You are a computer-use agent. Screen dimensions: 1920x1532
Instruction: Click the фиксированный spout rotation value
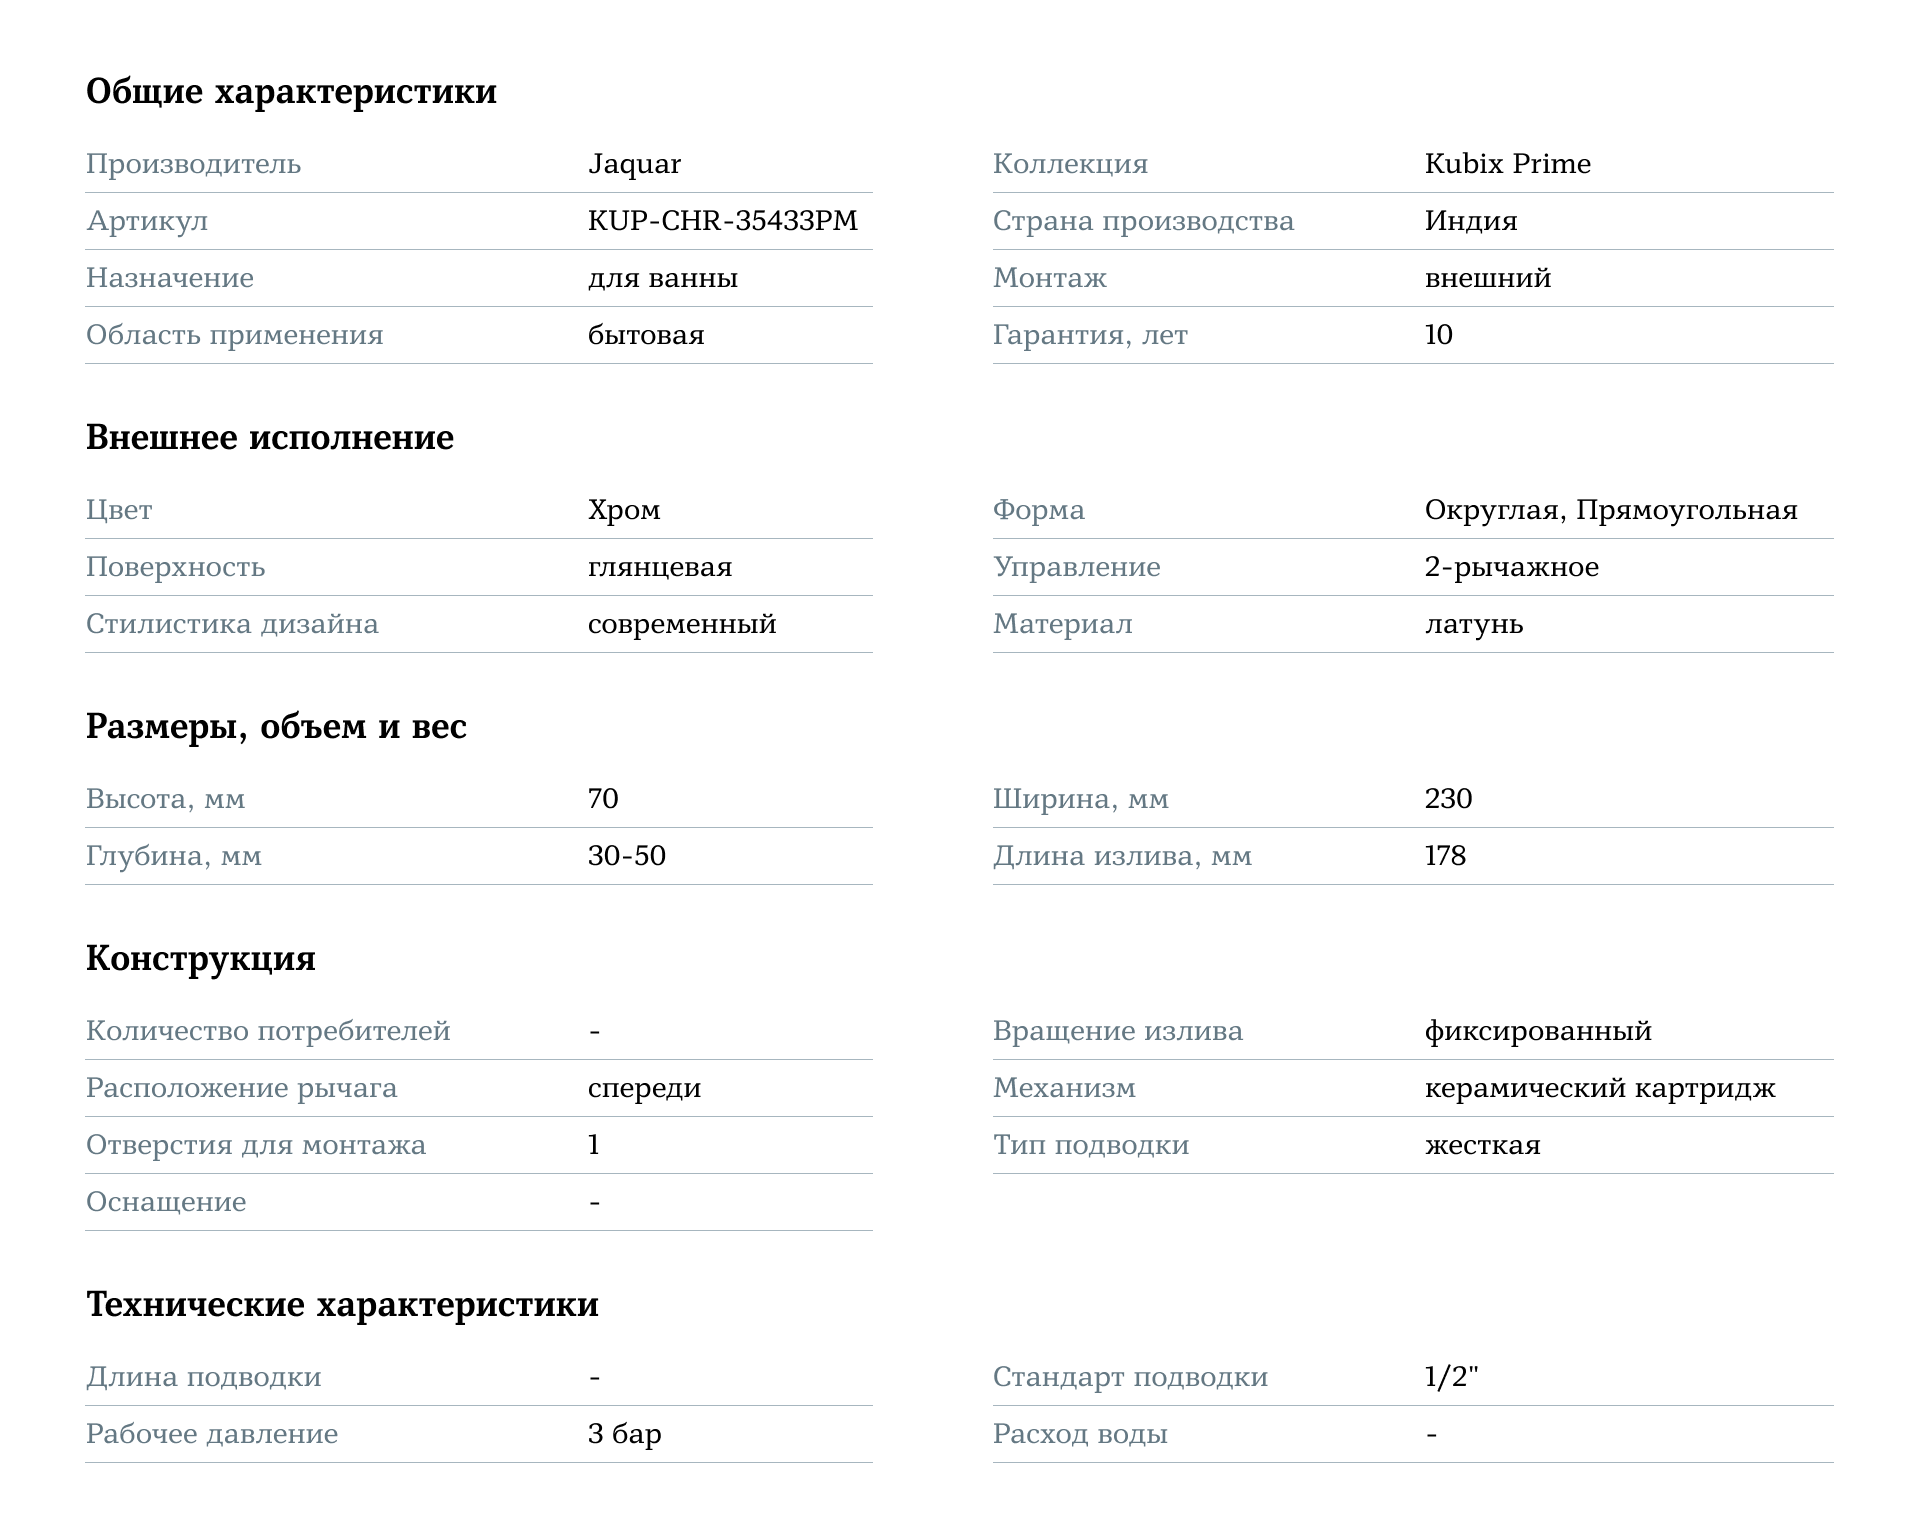pos(1538,1031)
